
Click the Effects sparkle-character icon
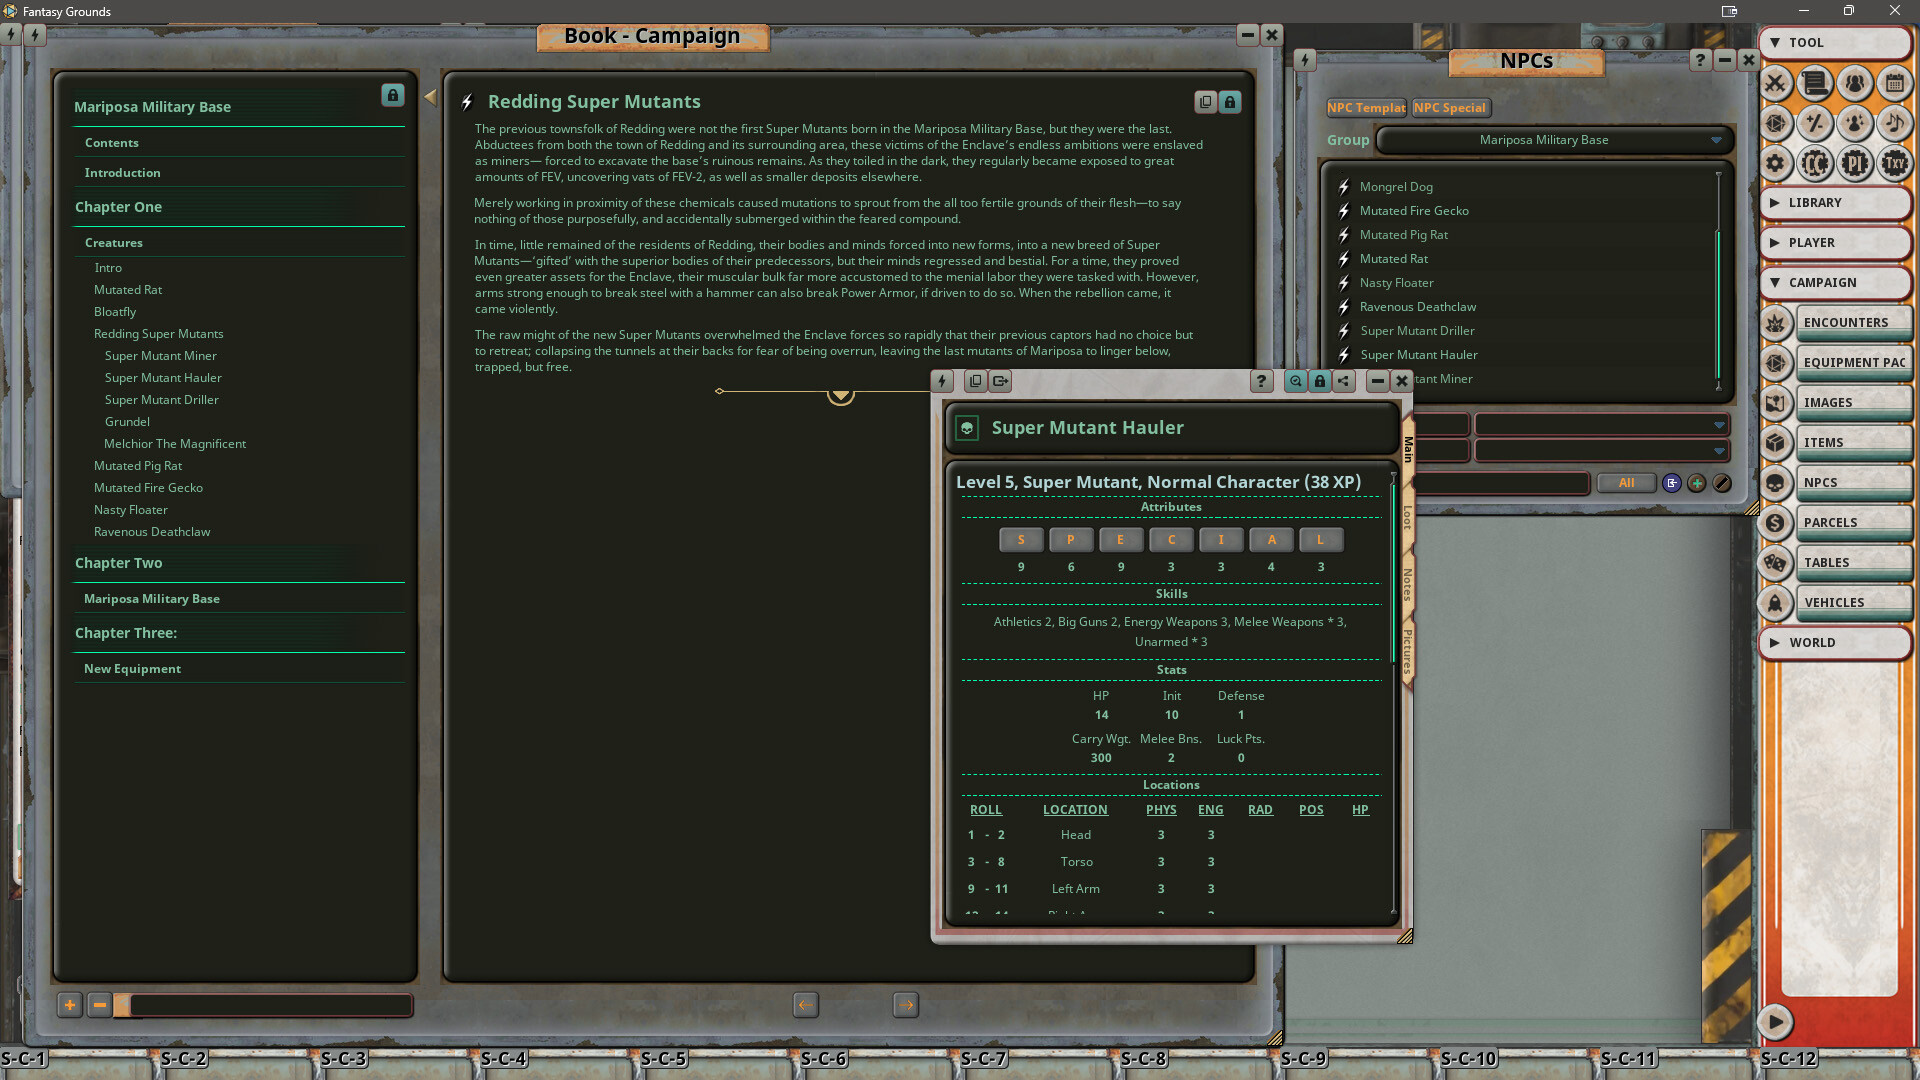[1855, 123]
